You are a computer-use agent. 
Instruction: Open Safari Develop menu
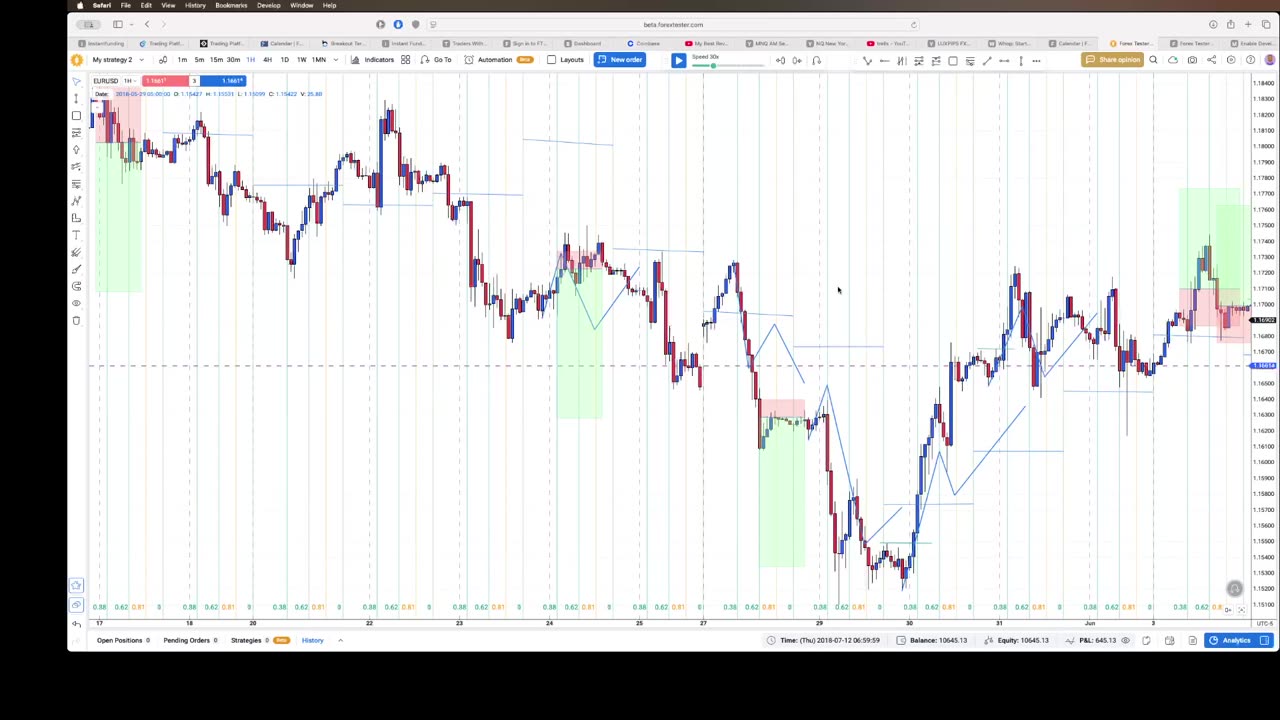tap(269, 5)
